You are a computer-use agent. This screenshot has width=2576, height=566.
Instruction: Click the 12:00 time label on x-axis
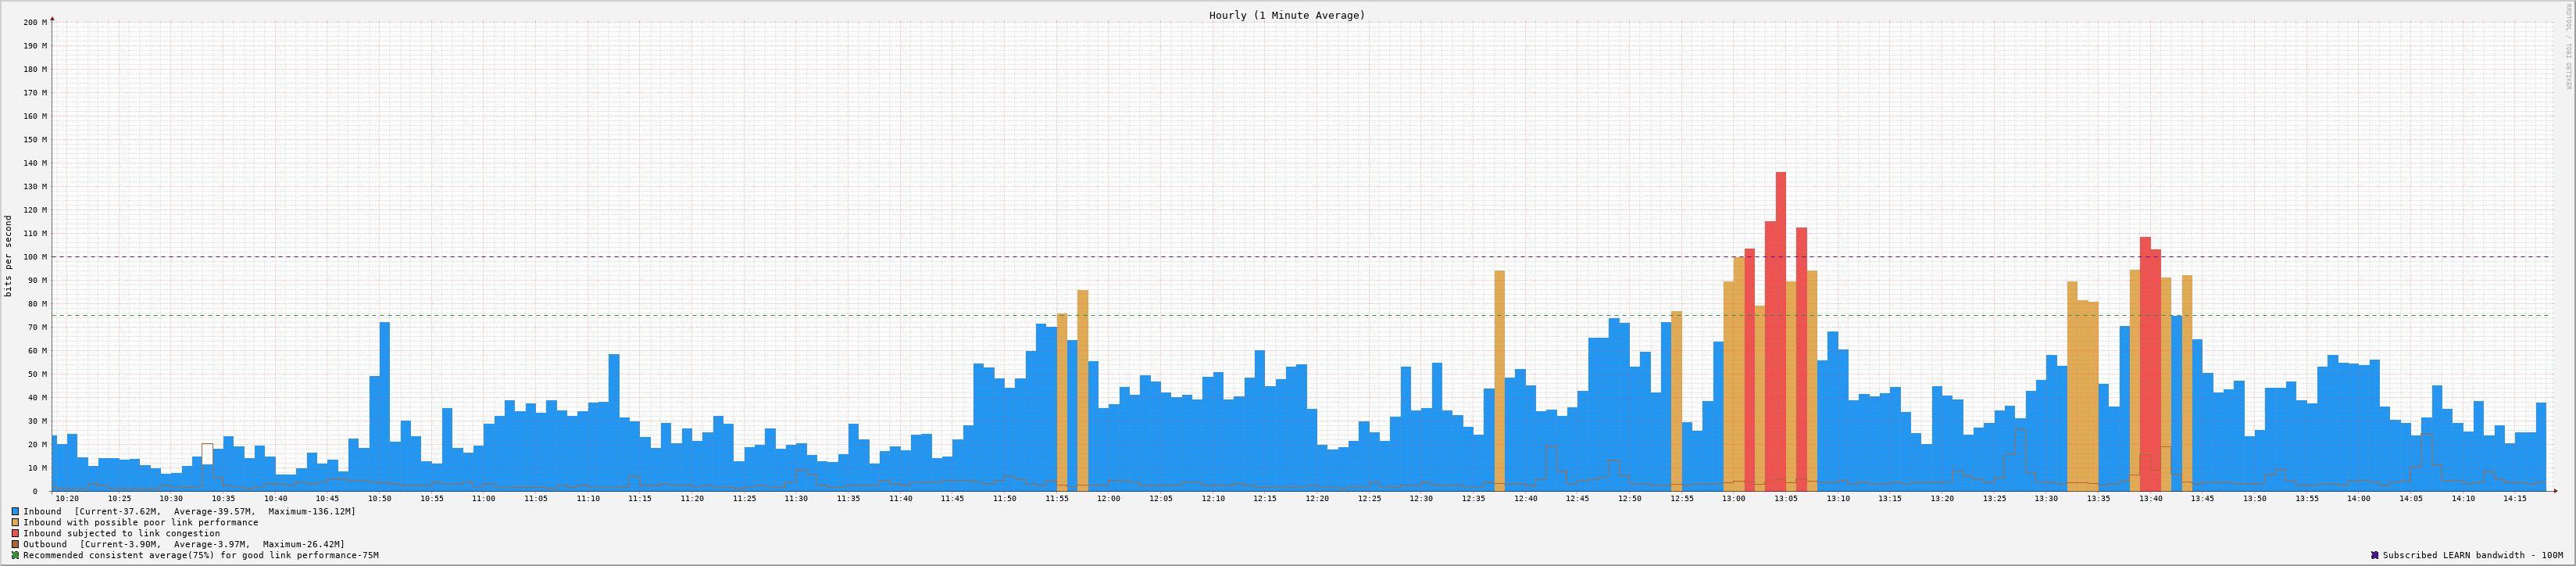(x=1108, y=498)
